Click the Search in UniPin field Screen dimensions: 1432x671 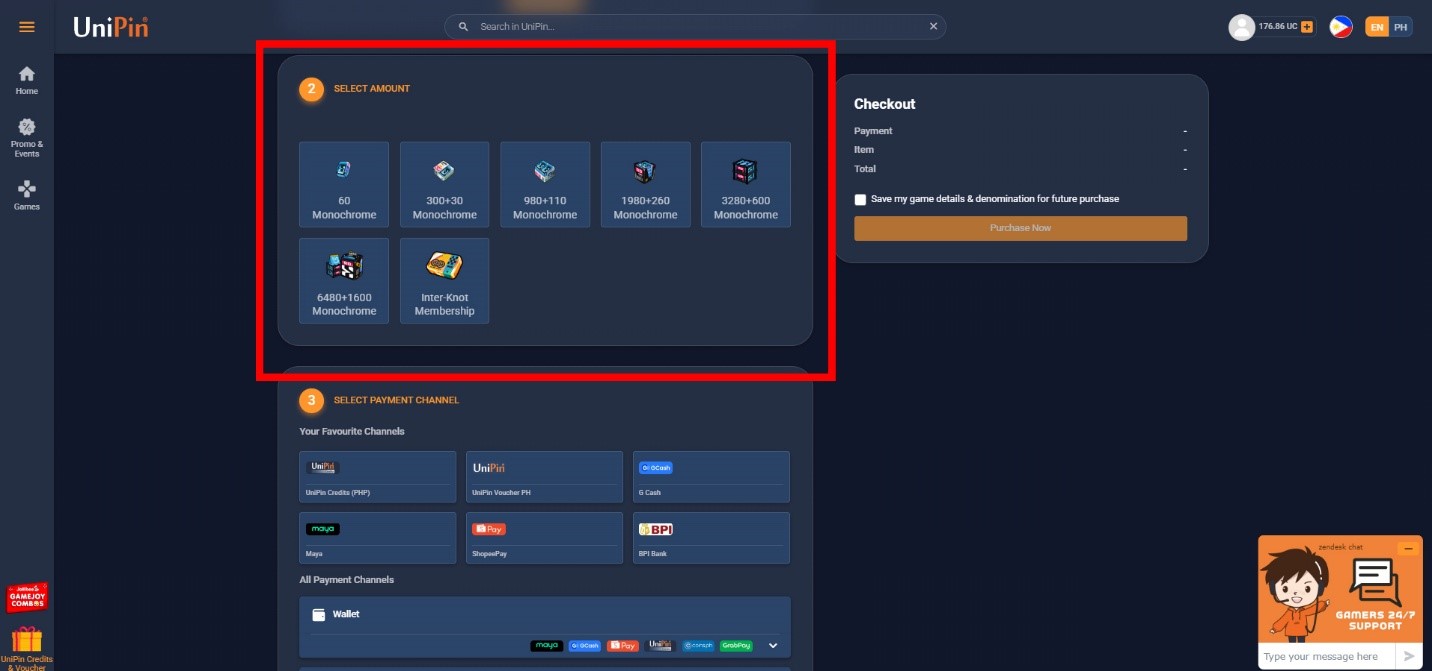point(695,27)
